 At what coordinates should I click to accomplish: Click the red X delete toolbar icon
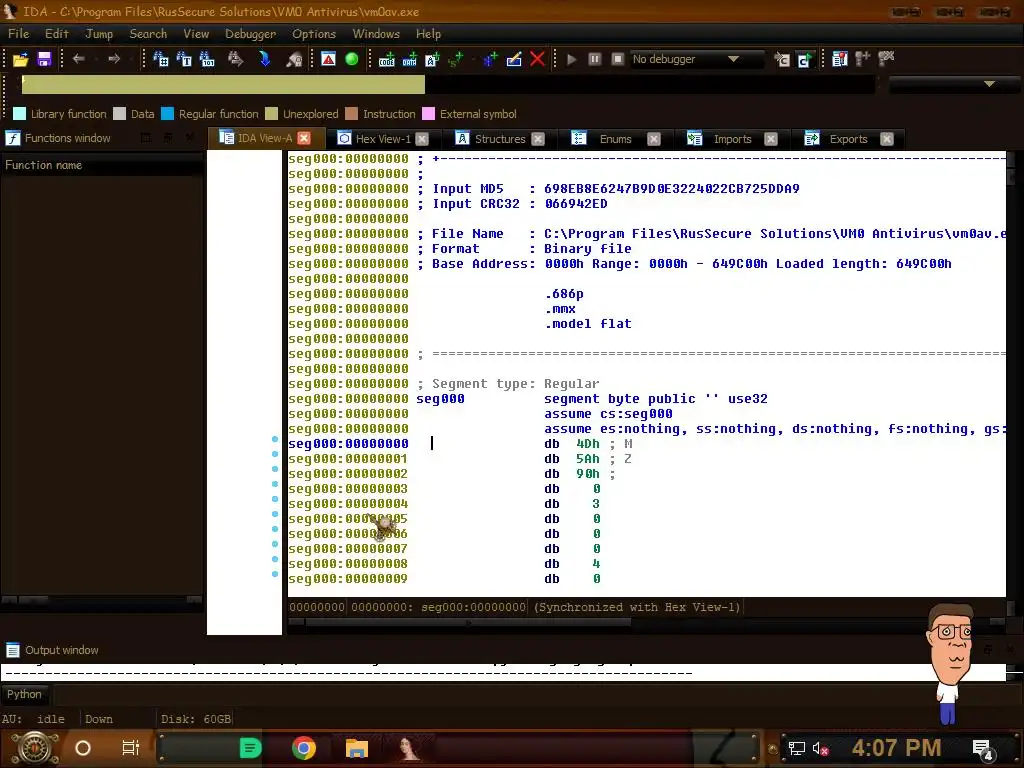[x=537, y=59]
